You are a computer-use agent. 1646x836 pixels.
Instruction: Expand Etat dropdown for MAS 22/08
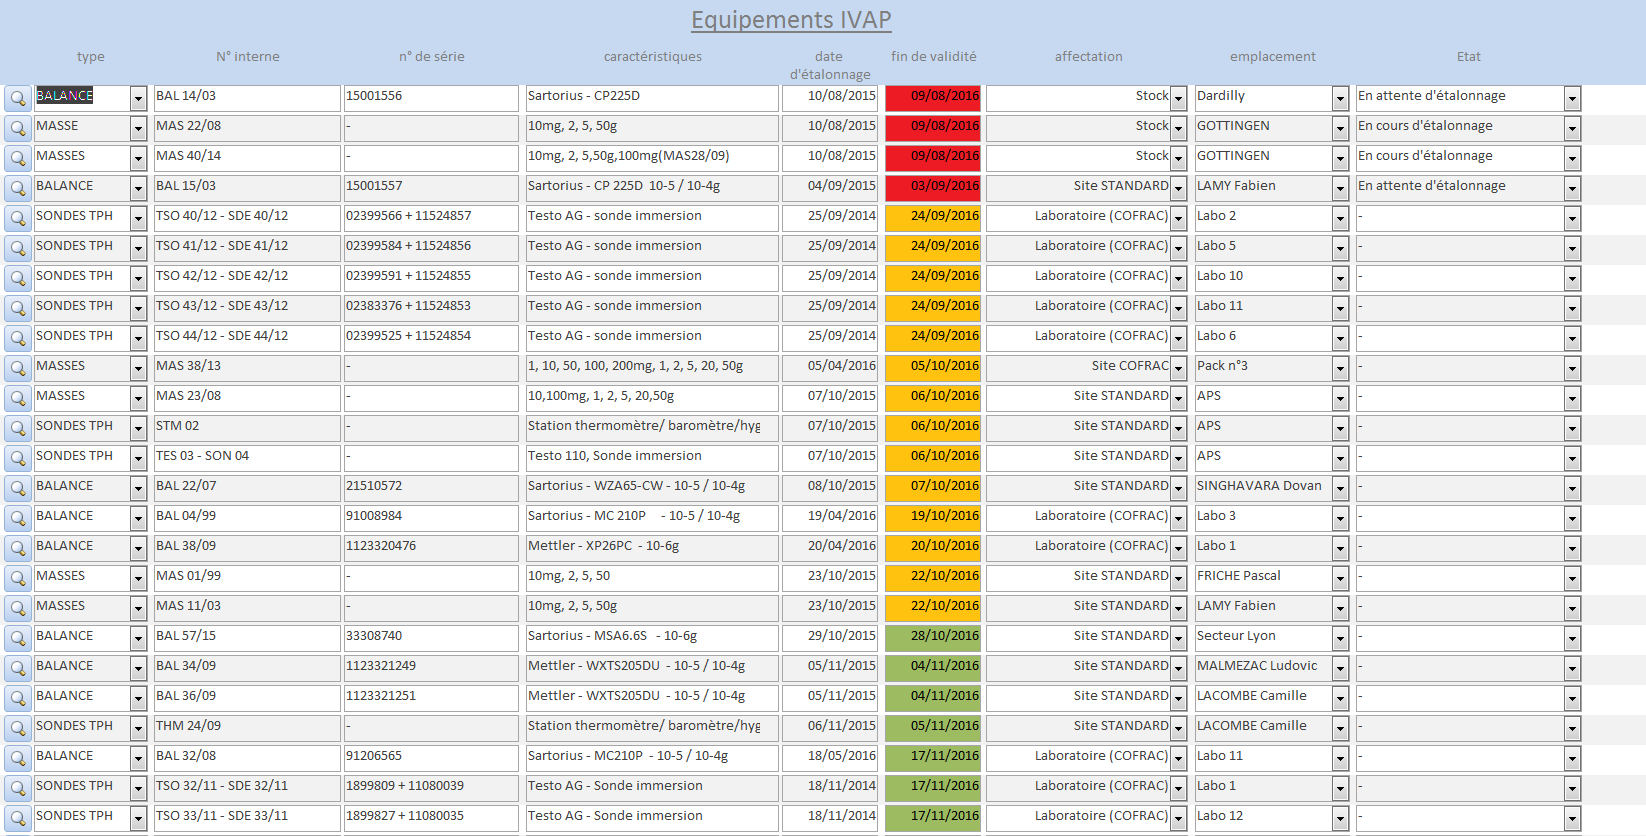[x=1572, y=128]
